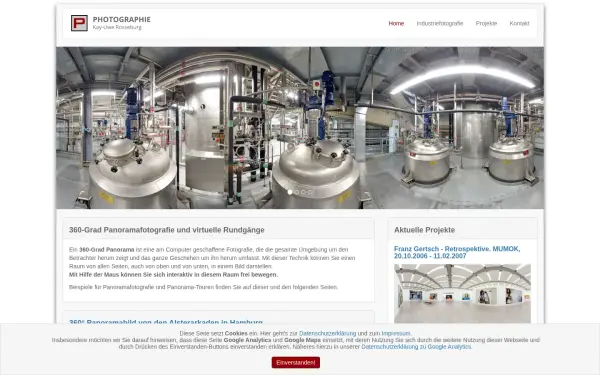The image size is (600, 375).
Task: Click the Einverstanden! cookie button
Action: tap(296, 362)
